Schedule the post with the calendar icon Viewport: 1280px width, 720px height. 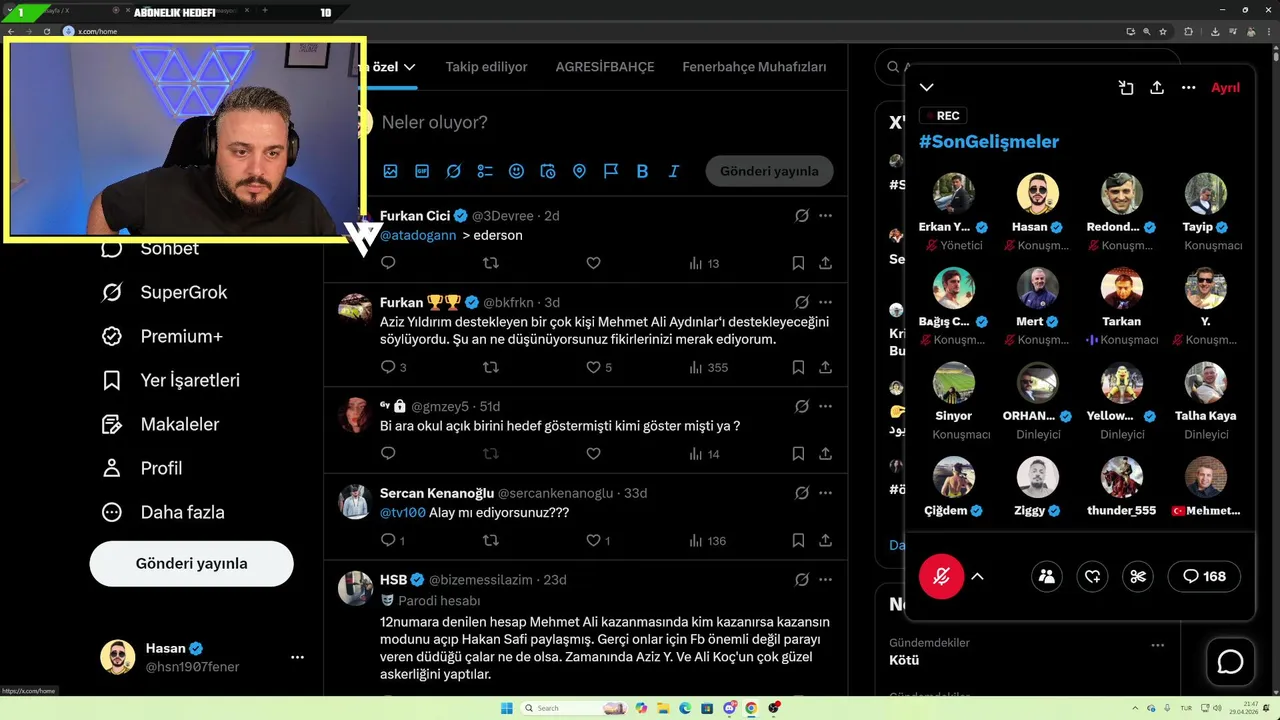click(x=548, y=171)
